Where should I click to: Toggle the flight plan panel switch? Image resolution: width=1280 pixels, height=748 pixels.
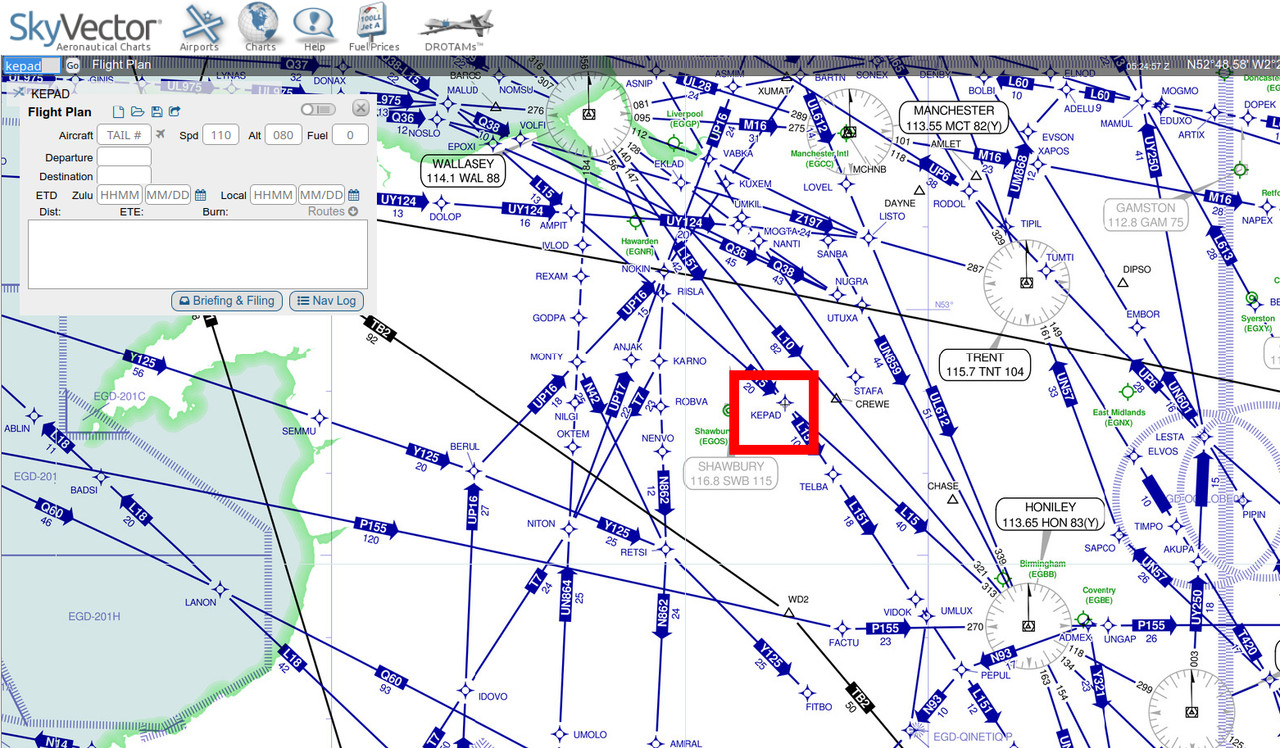tap(318, 108)
